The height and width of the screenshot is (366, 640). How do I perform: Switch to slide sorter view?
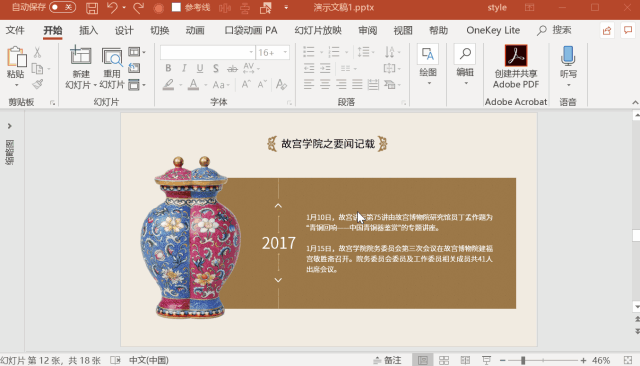tap(444, 360)
